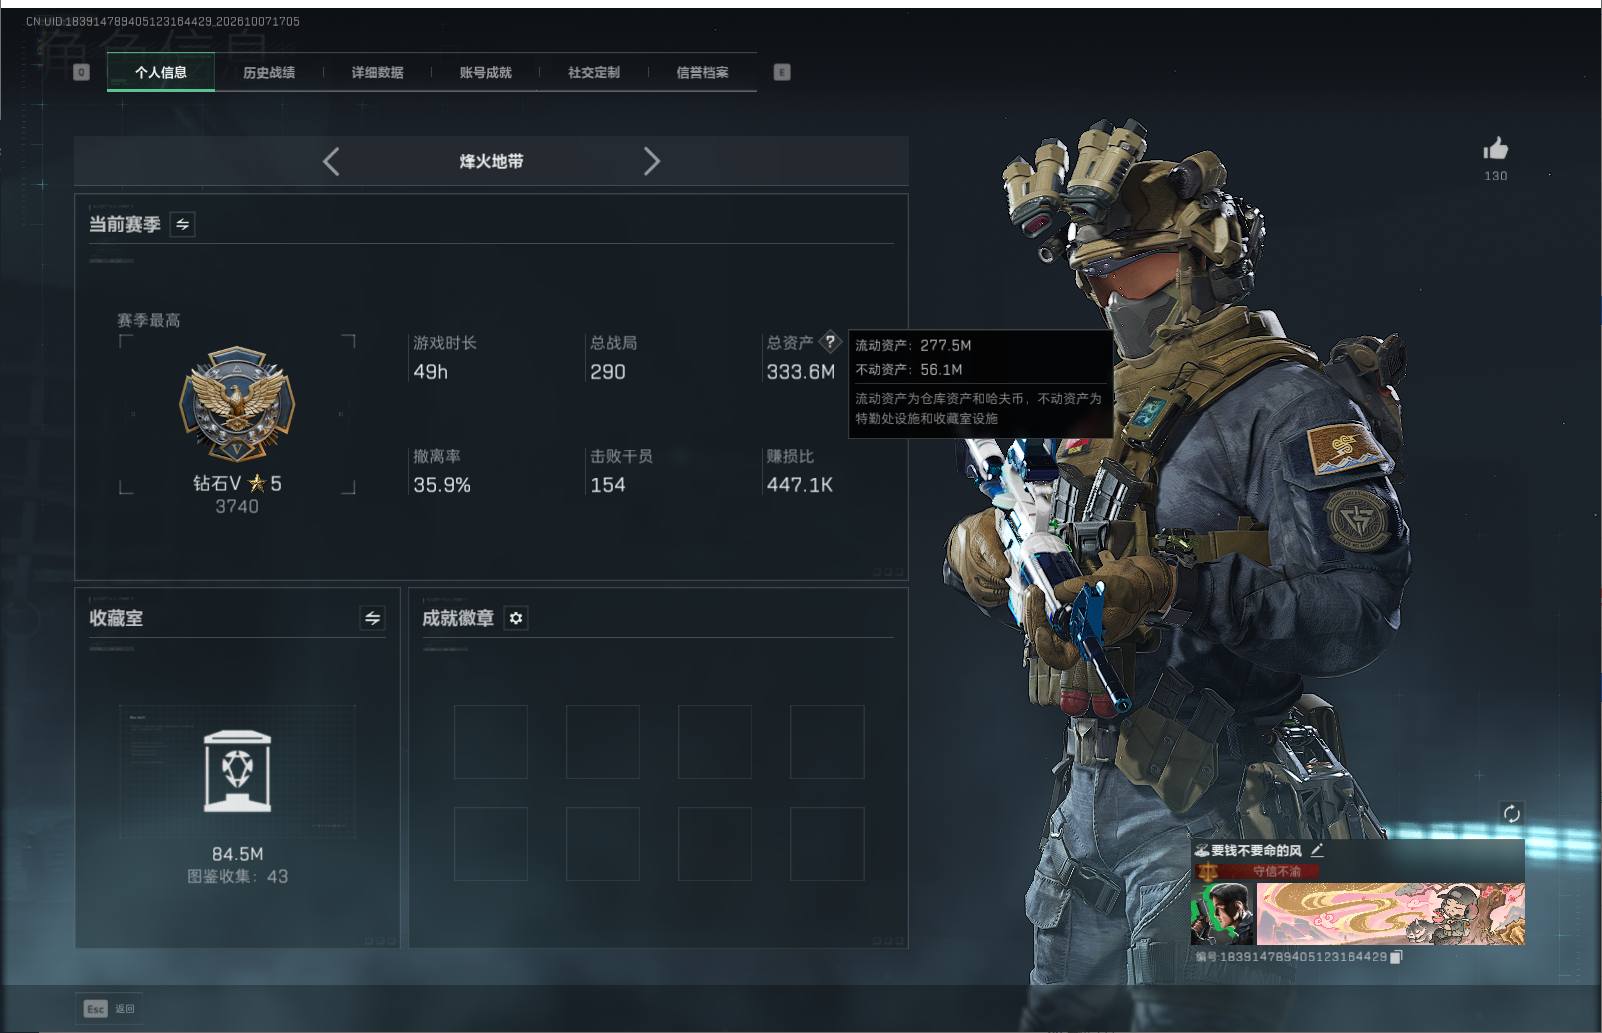Click the 图鉴收集: 43 text
The height and width of the screenshot is (1033, 1602).
pyautogui.click(x=238, y=876)
